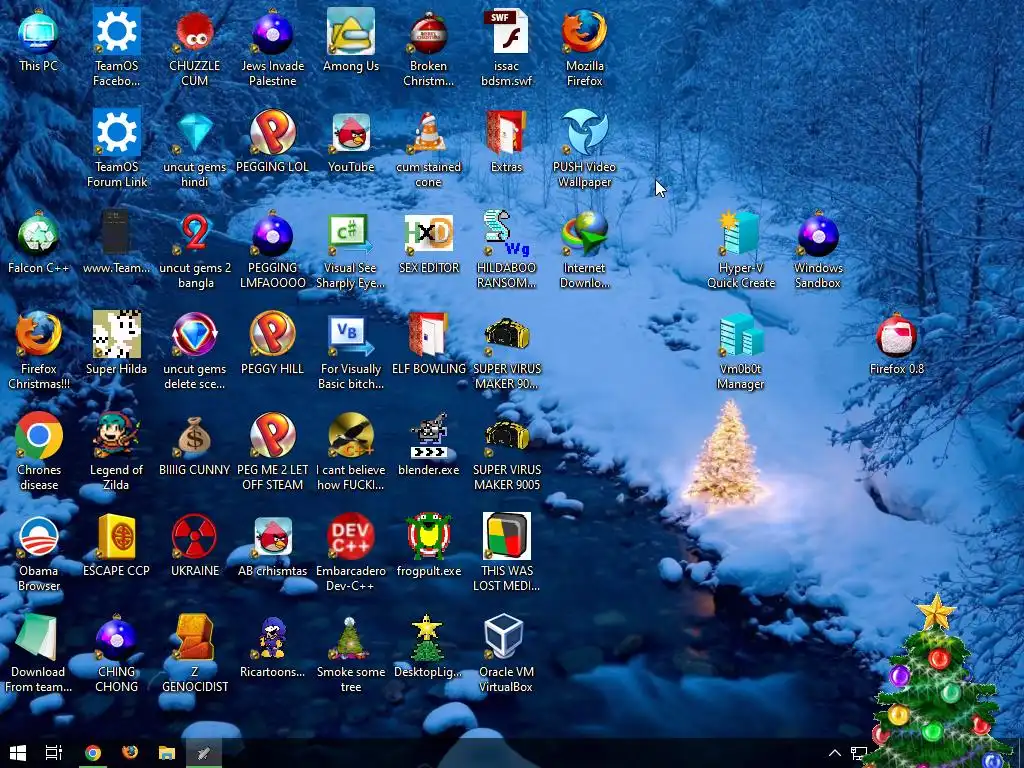Viewport: 1024px width, 768px height.
Task: Open the ESCAPE CCP icon
Action: 116,537
